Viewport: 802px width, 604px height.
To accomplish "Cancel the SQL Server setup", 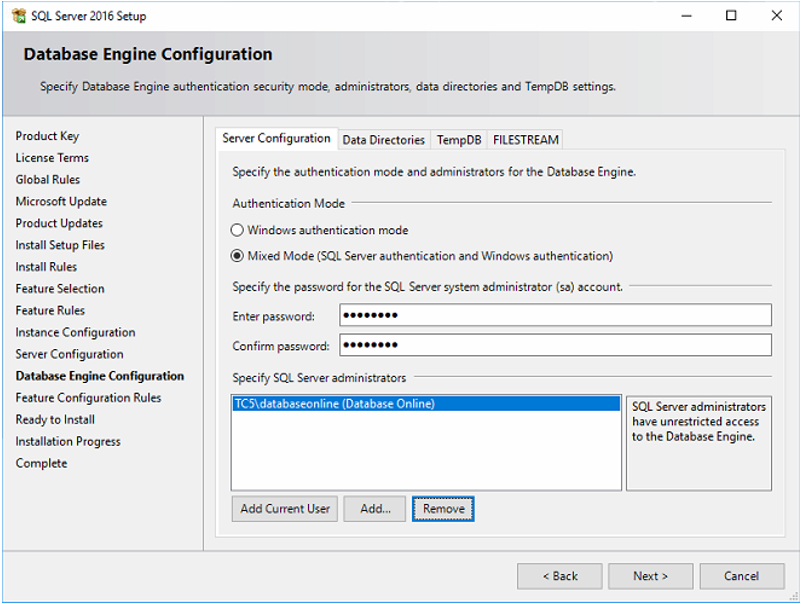I will coord(742,576).
